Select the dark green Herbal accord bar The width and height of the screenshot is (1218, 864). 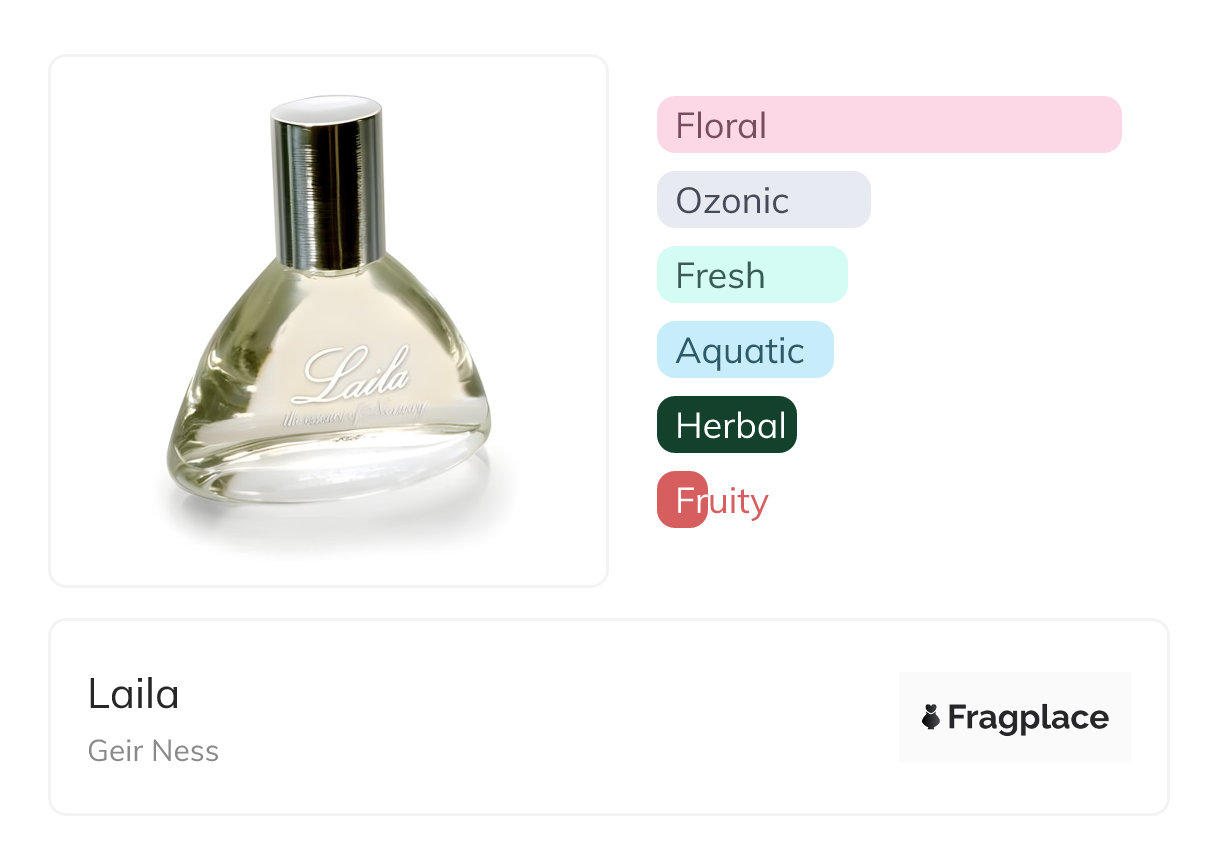(726, 425)
